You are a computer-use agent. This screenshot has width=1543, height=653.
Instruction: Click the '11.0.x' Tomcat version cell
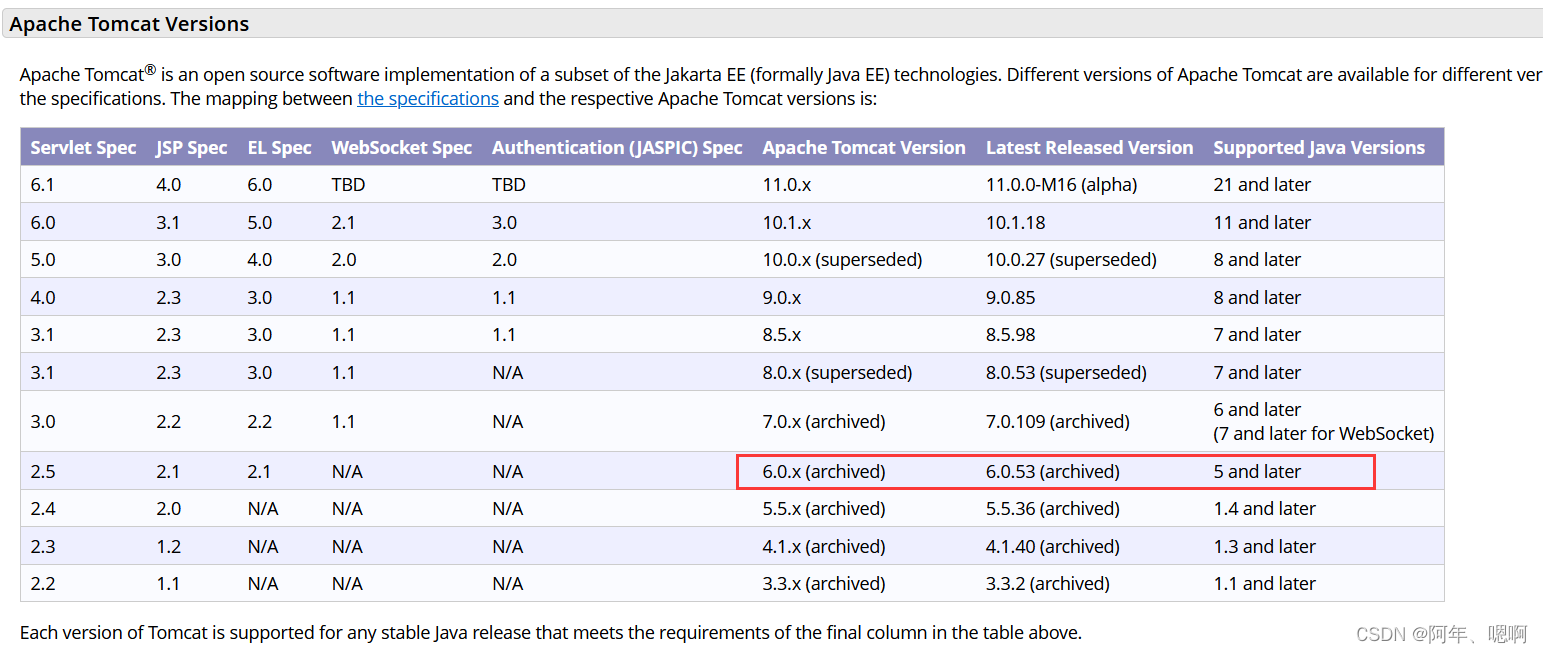(x=787, y=185)
